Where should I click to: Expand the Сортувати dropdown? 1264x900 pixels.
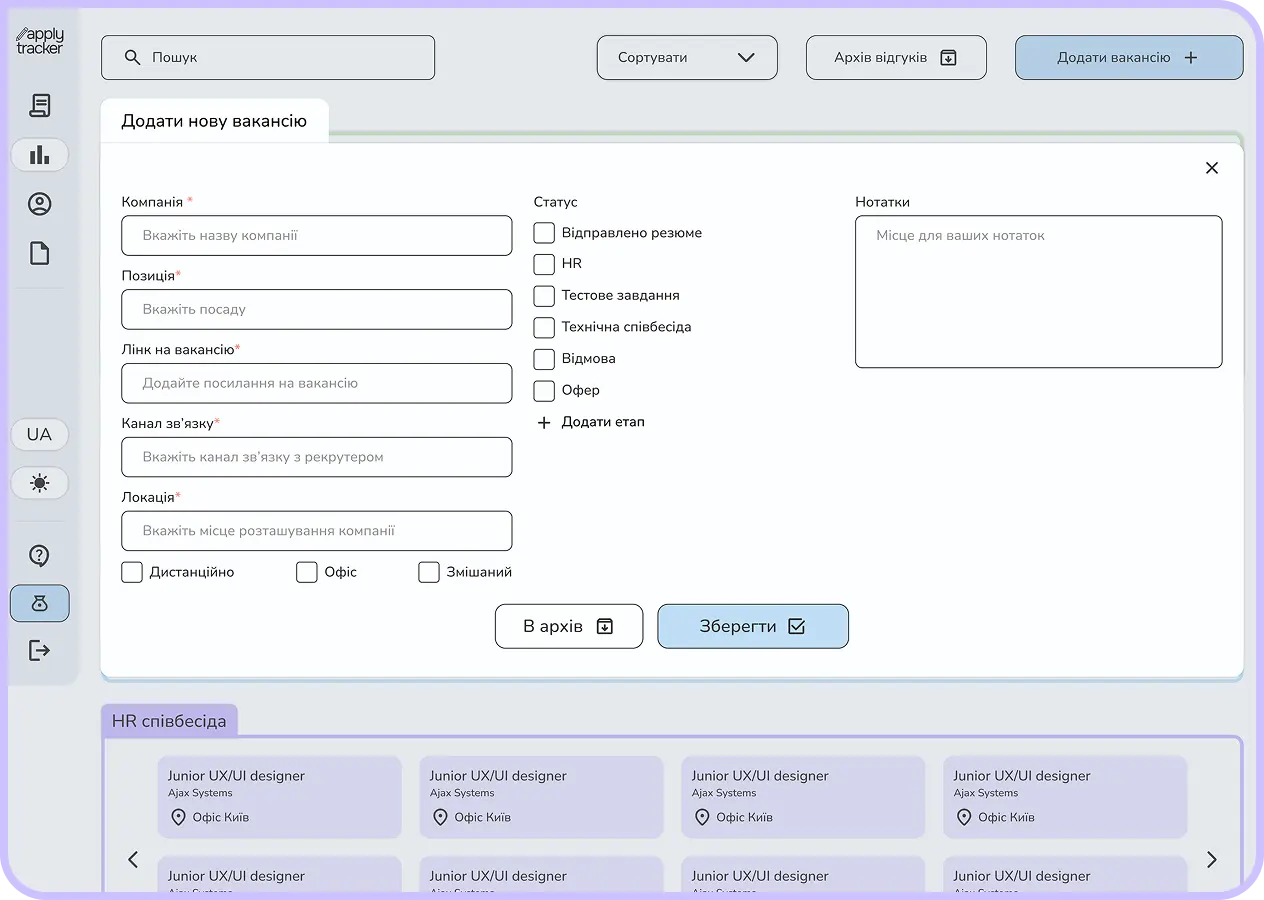687,58
